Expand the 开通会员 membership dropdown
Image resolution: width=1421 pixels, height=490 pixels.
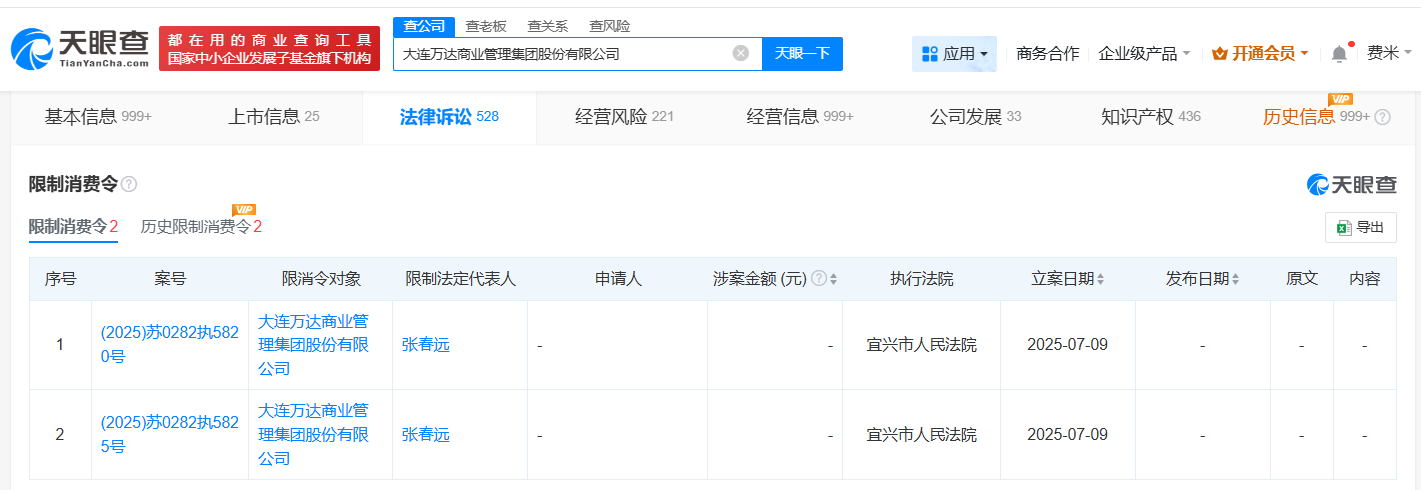(x=1260, y=54)
